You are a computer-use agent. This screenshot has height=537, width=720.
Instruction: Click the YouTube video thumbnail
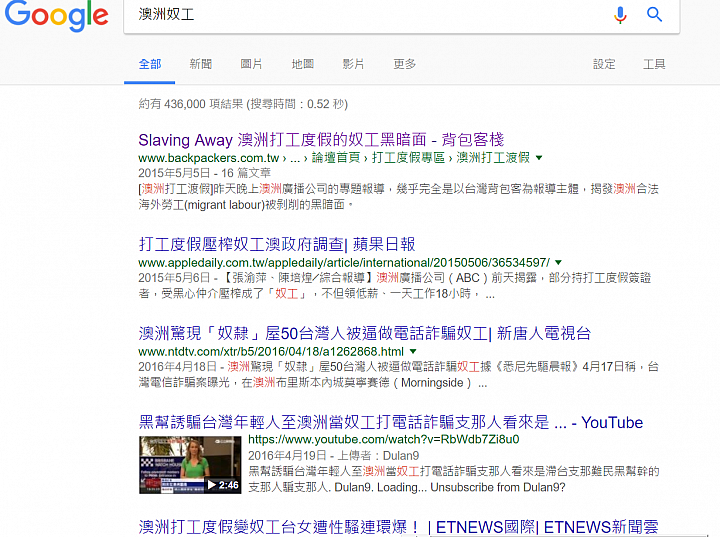(x=190, y=465)
